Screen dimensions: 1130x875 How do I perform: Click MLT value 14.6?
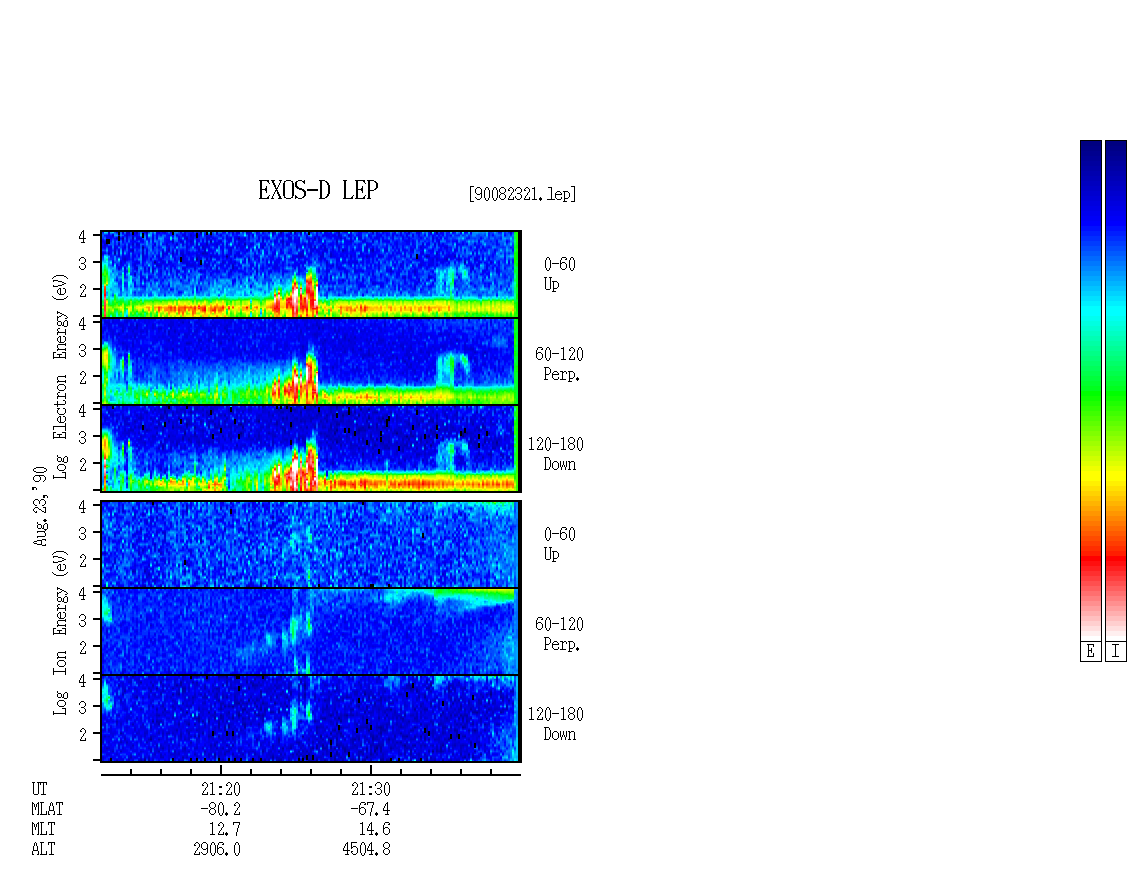point(374,830)
